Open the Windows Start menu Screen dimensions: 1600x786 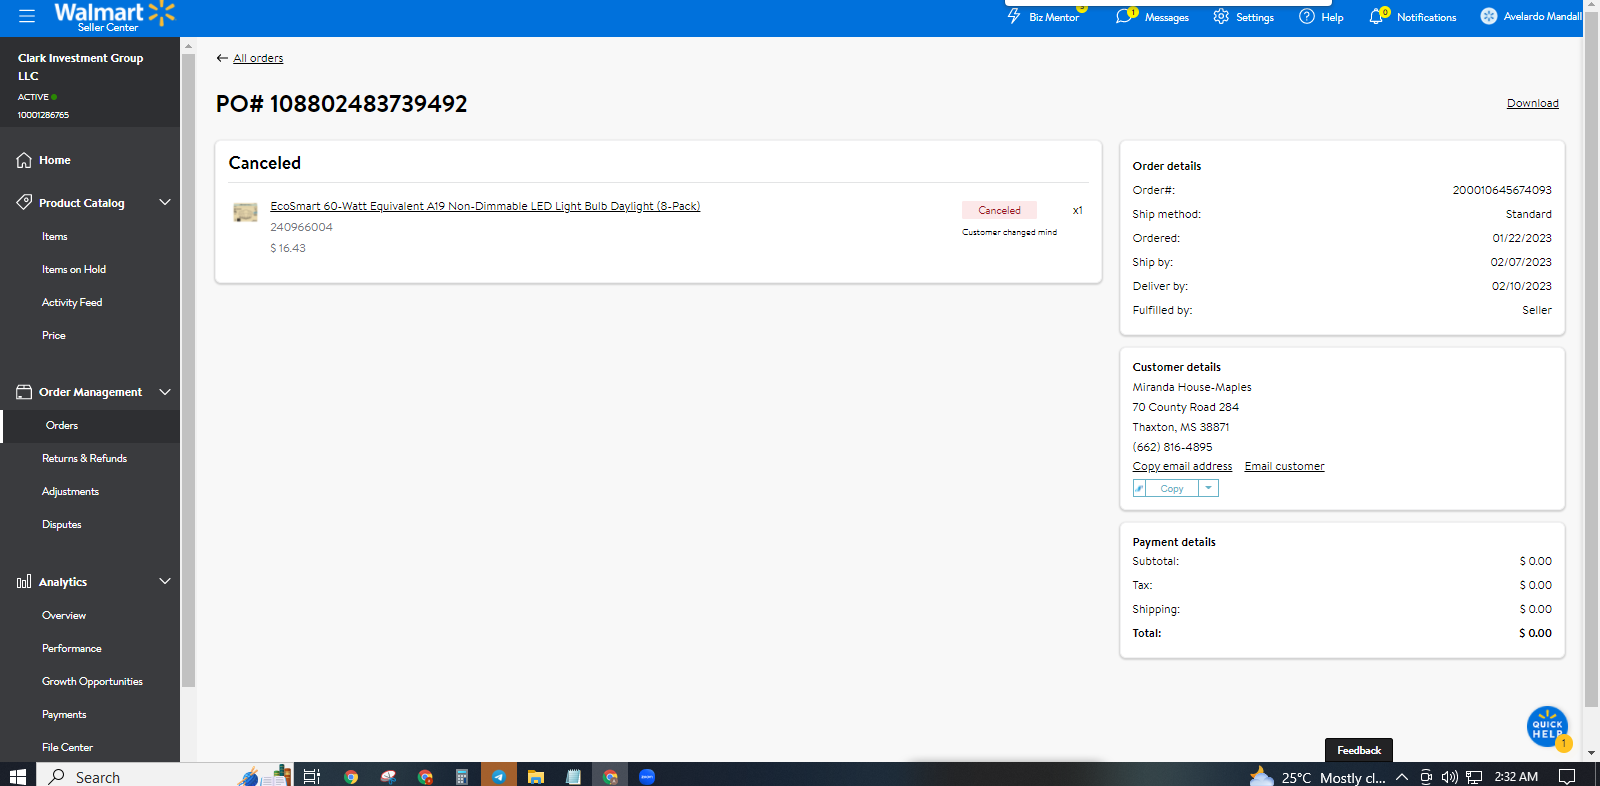[17, 776]
